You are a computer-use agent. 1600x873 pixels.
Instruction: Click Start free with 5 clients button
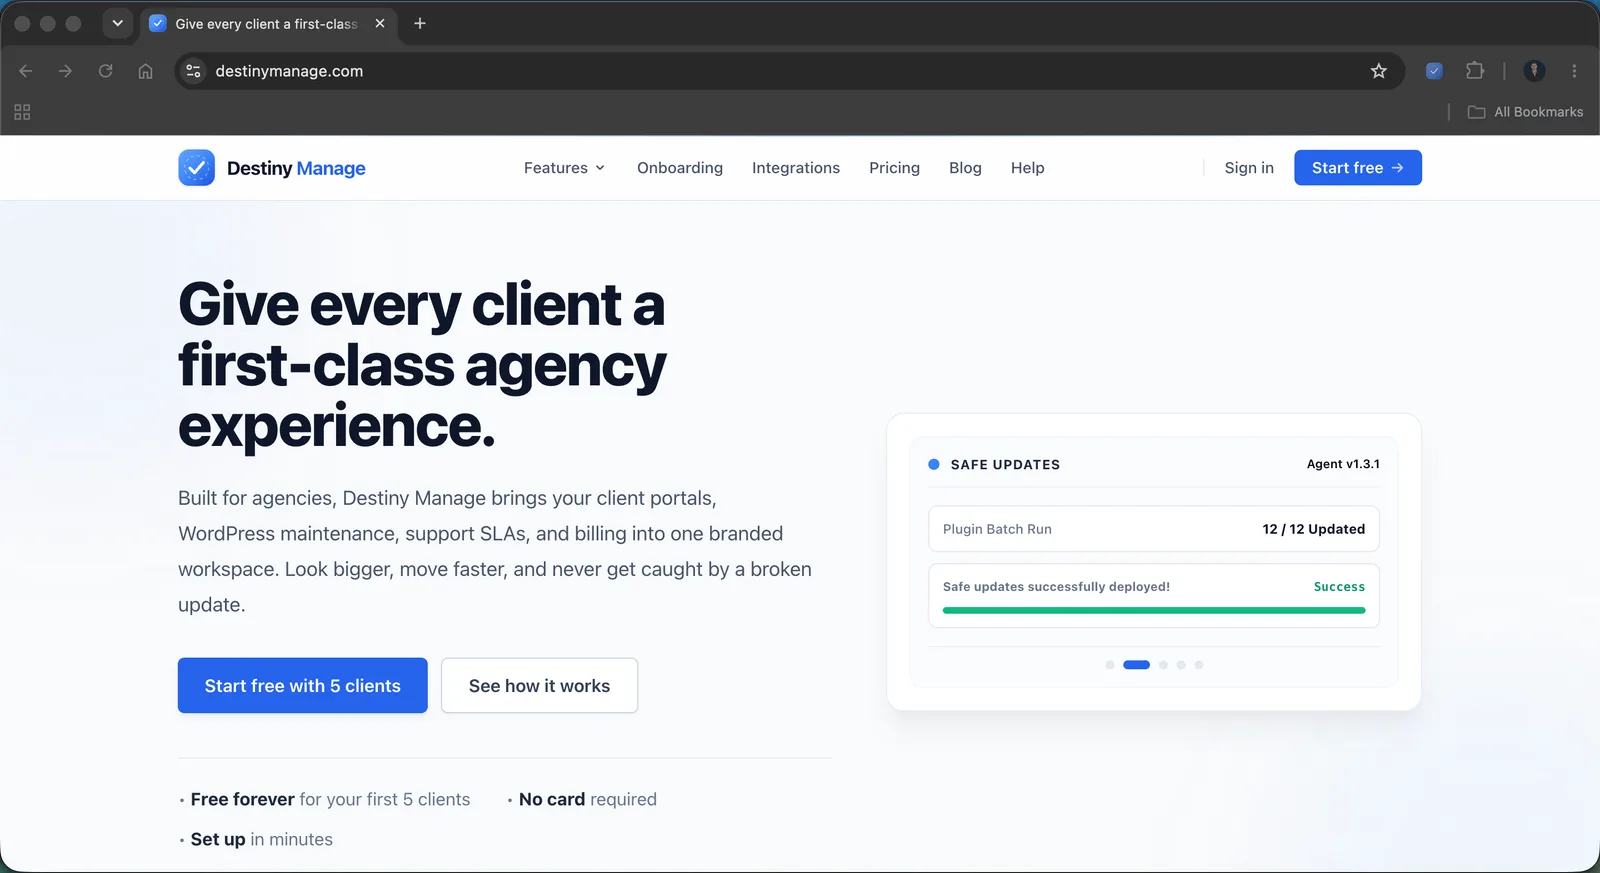click(x=303, y=686)
